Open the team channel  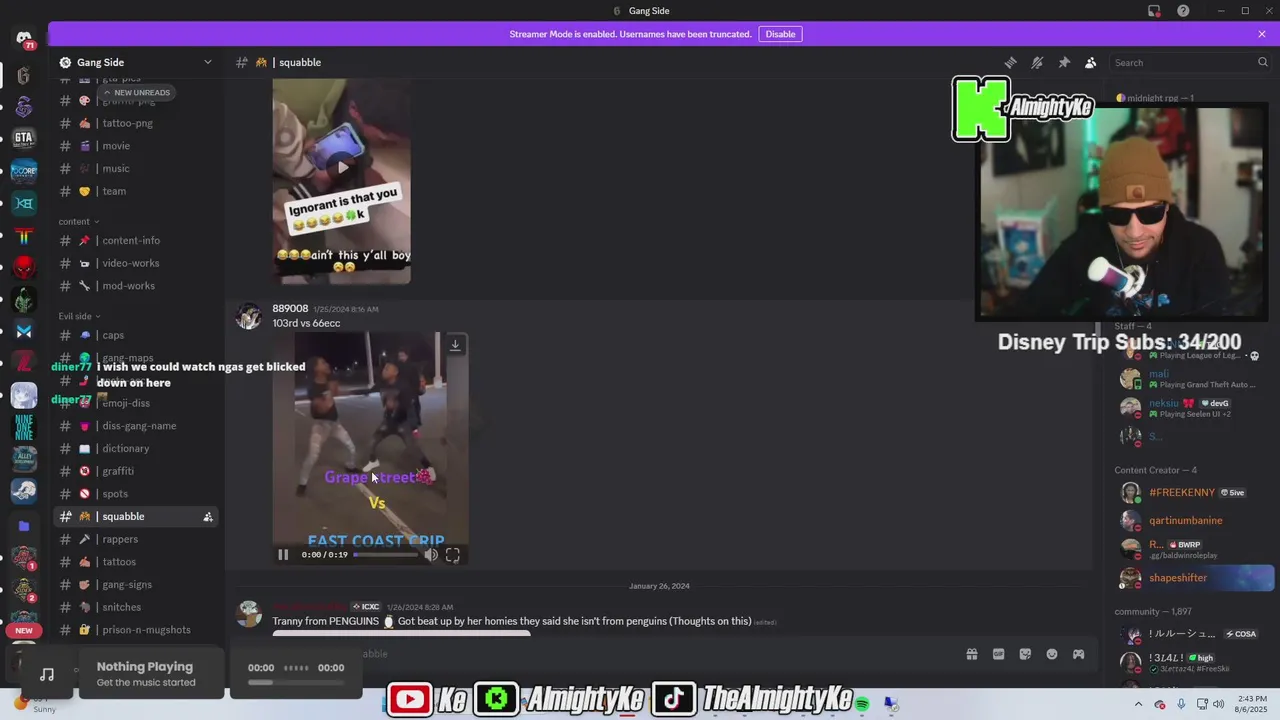pos(136,191)
